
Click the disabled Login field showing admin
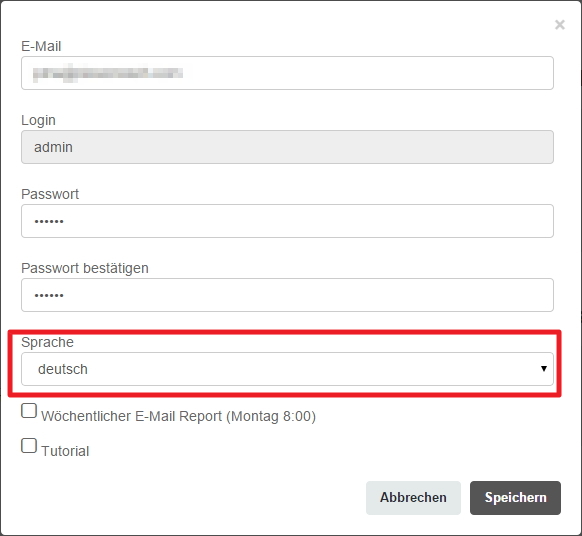tap(287, 147)
